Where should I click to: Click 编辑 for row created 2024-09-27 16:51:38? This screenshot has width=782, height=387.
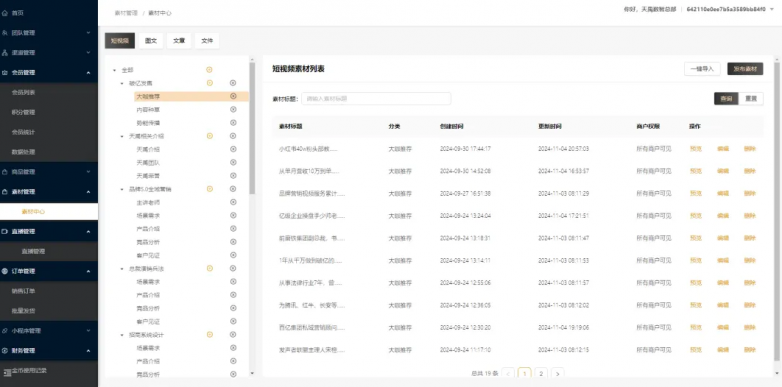723,194
